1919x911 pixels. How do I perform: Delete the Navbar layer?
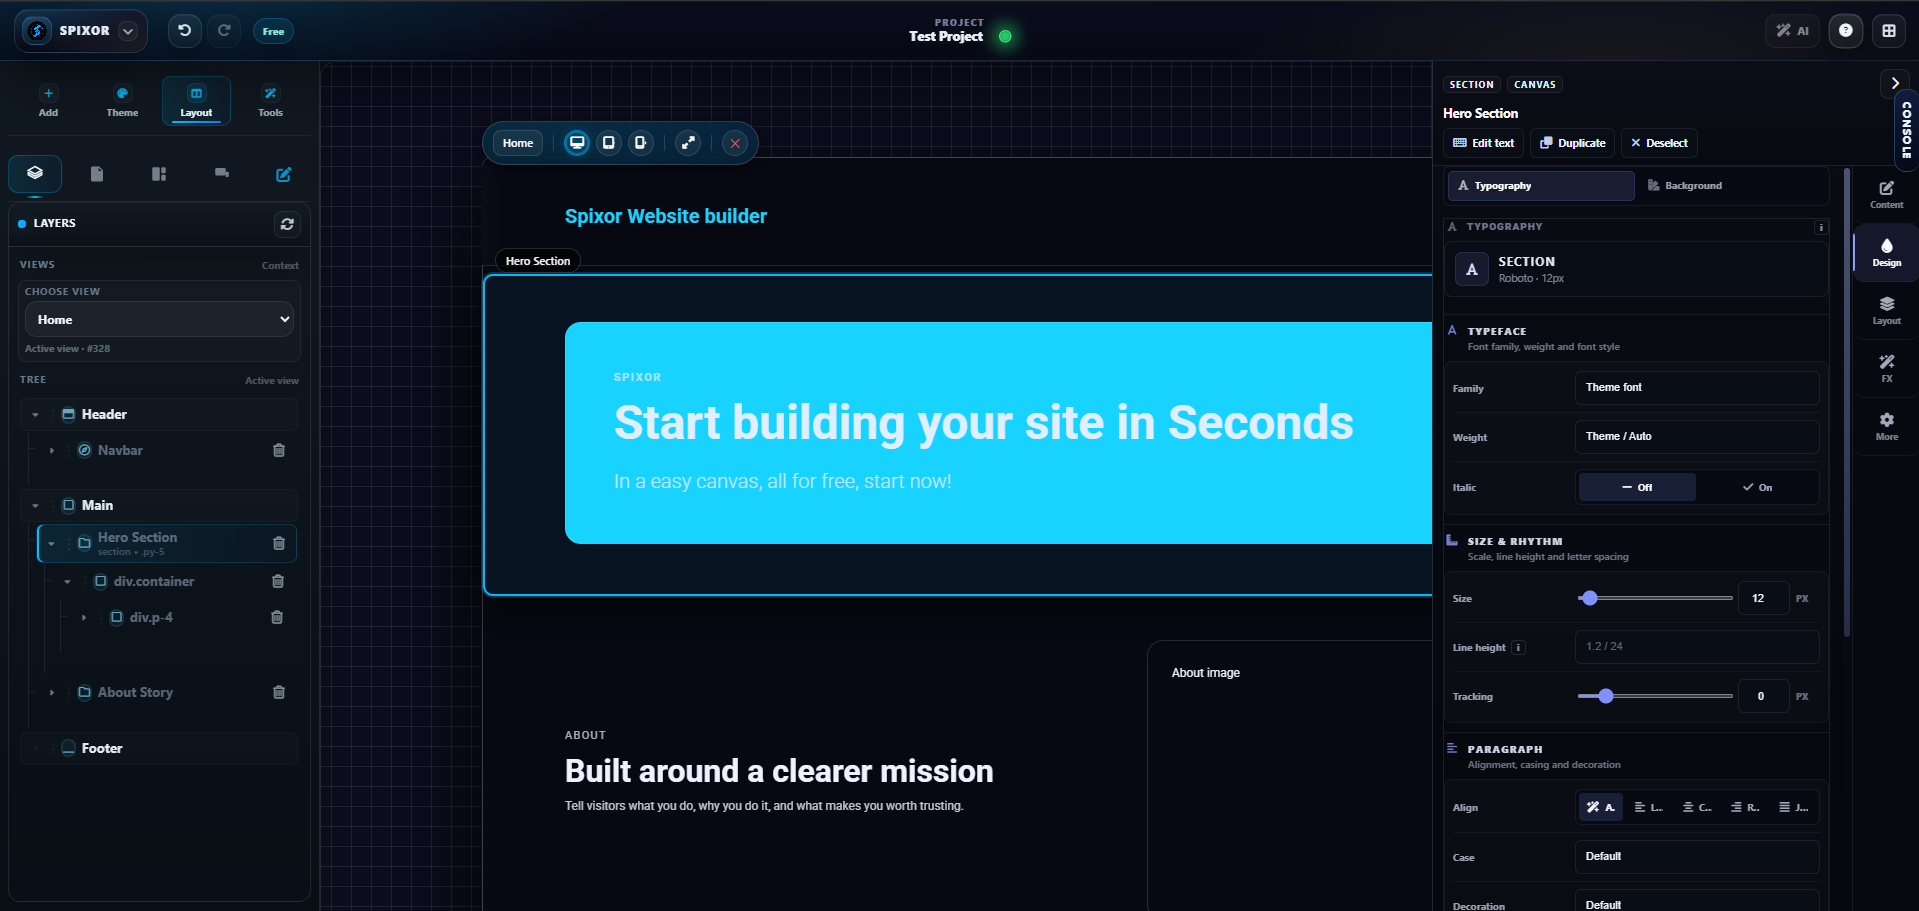[x=279, y=450]
